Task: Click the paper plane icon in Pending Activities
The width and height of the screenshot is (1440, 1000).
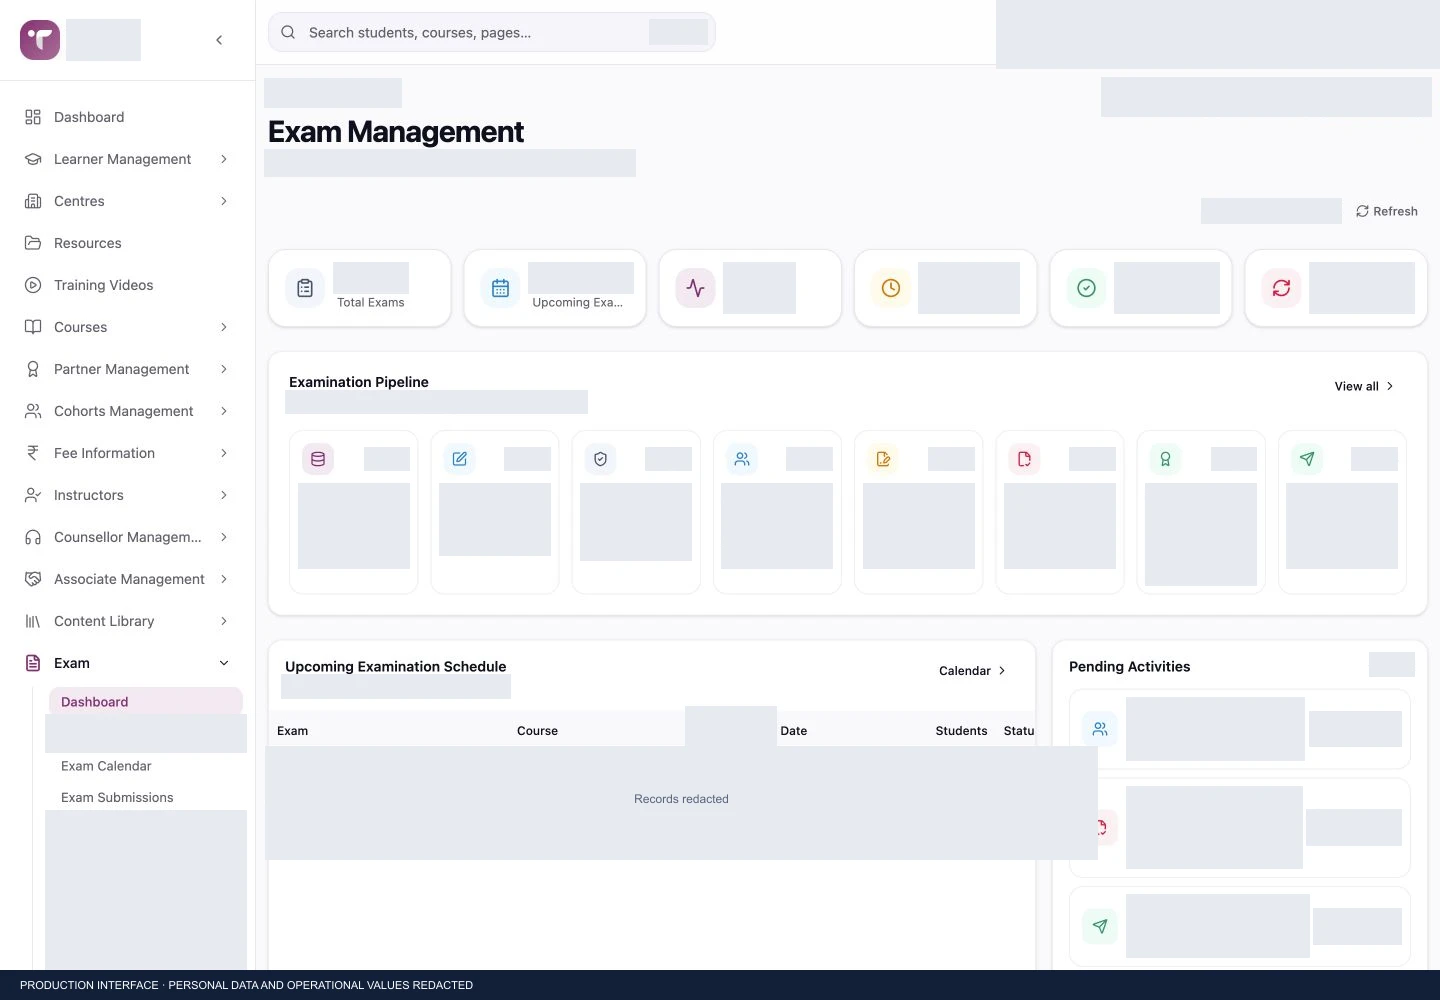Action: pos(1100,926)
